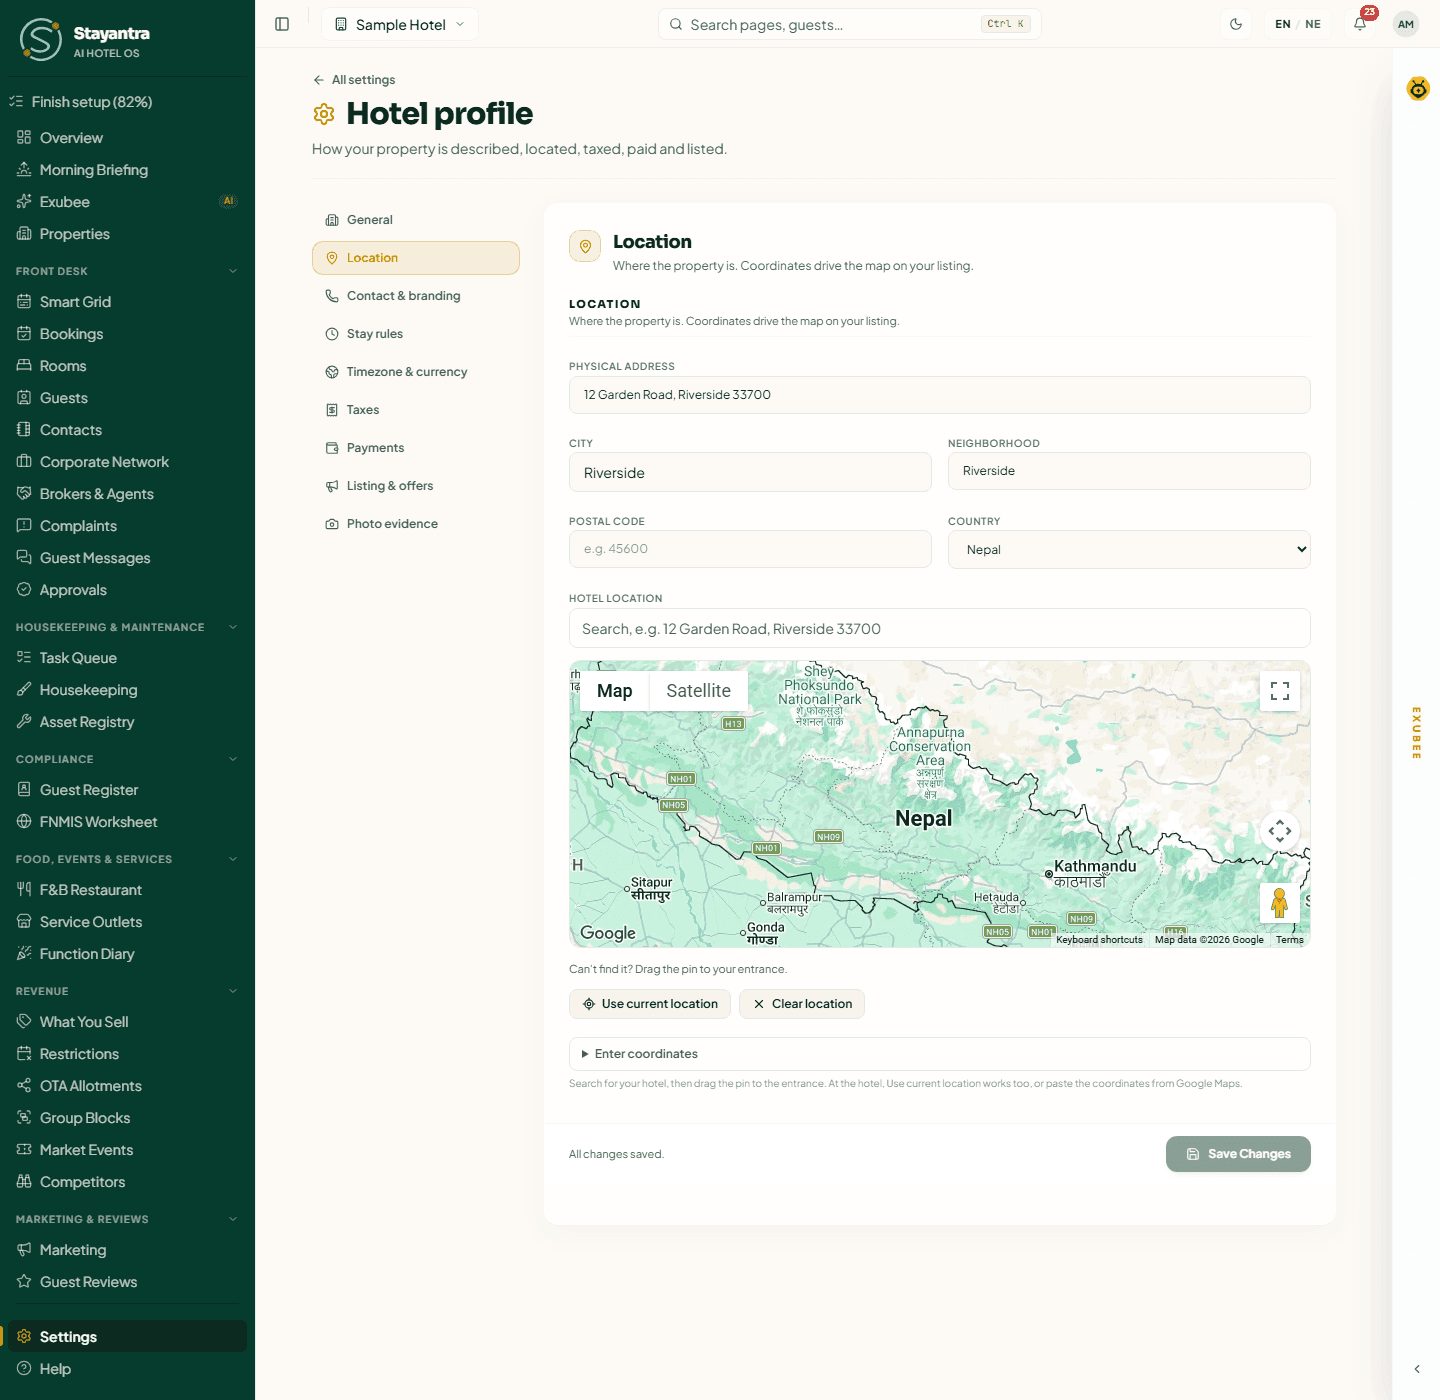Open the Country dropdown

point(1129,549)
